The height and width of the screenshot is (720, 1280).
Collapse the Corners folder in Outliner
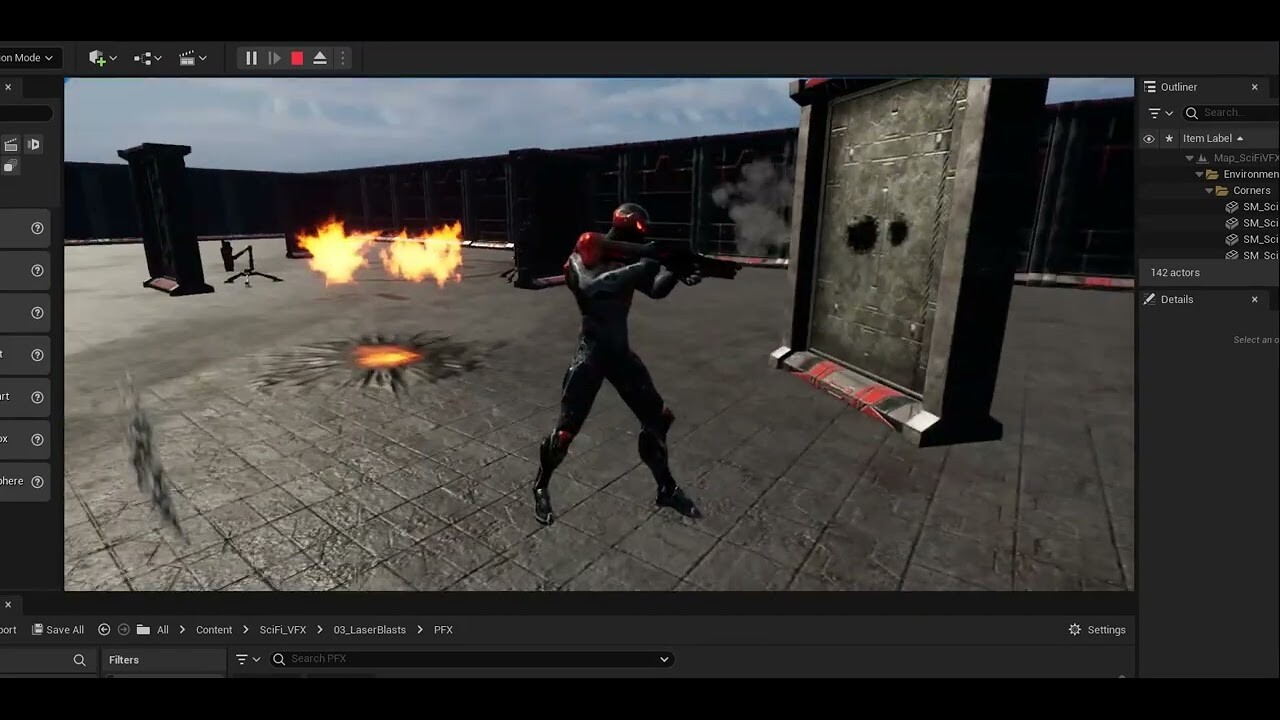point(1210,190)
